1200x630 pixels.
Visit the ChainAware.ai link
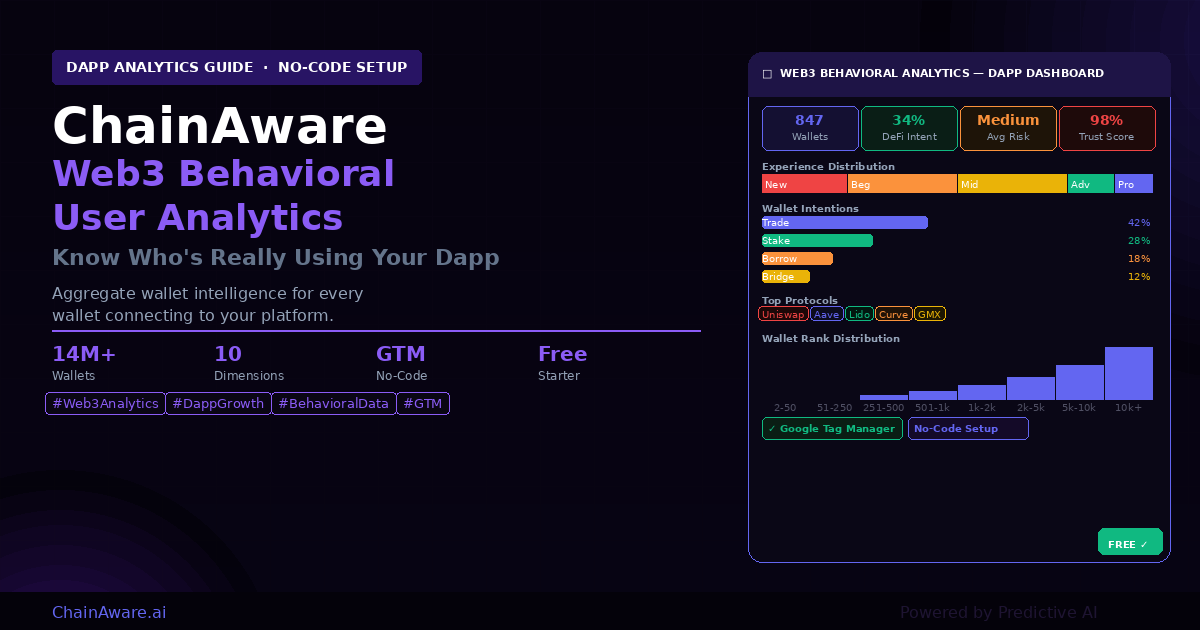[109, 612]
